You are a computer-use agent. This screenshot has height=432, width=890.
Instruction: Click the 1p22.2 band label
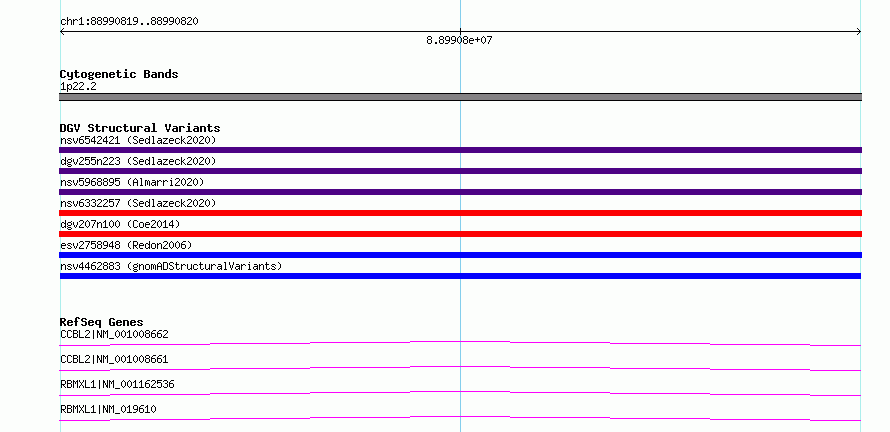point(78,87)
